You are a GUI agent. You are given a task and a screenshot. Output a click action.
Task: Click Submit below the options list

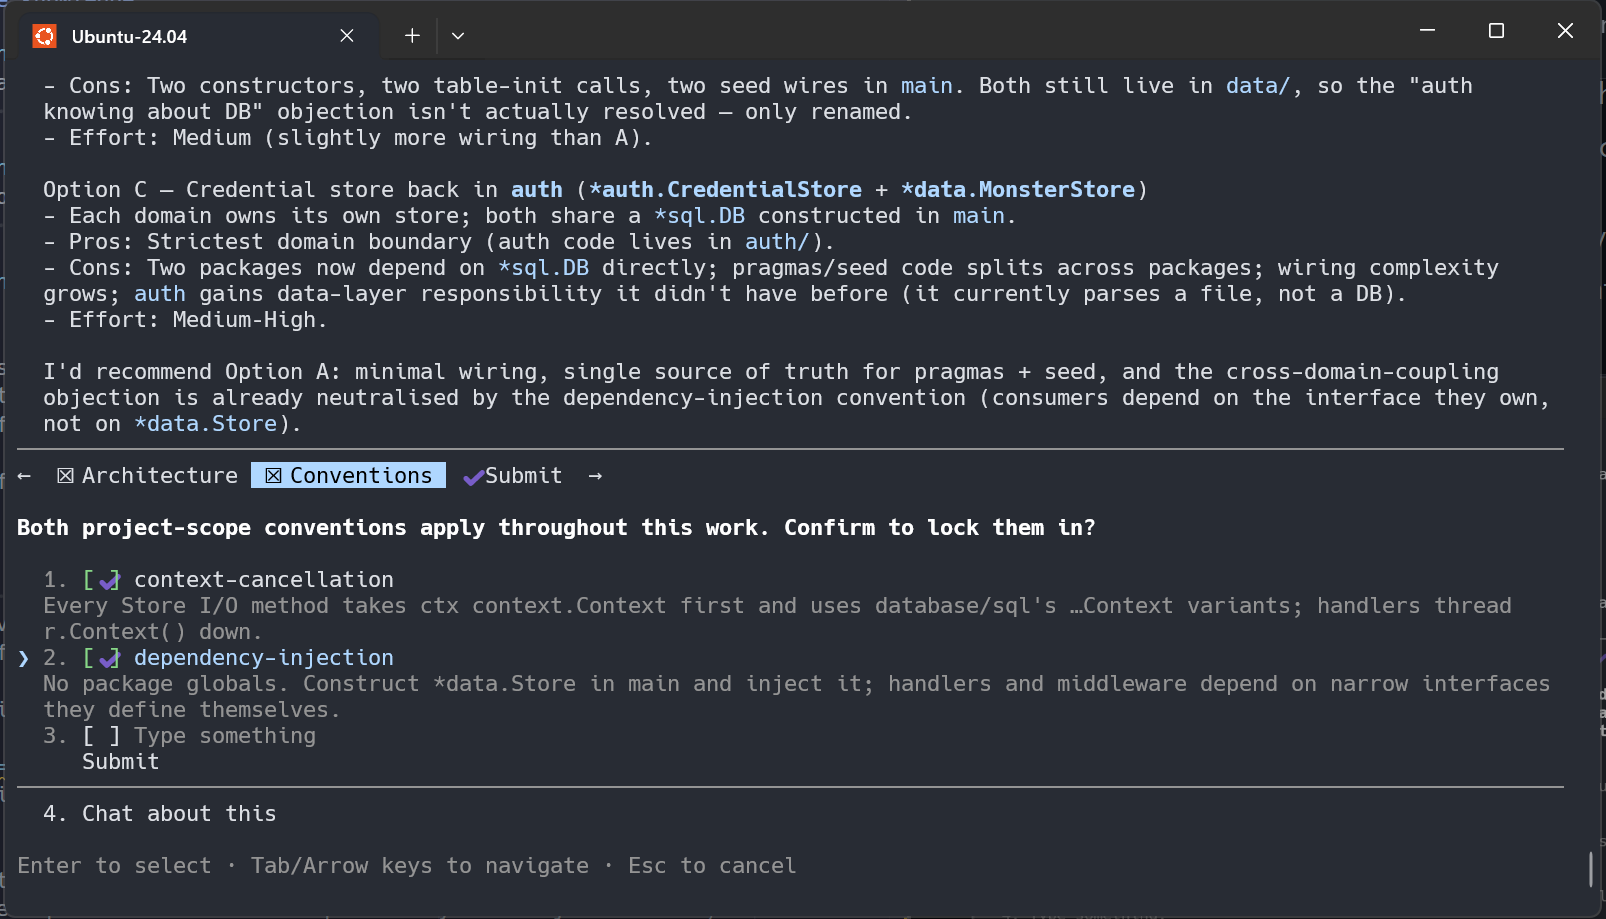coord(120,762)
